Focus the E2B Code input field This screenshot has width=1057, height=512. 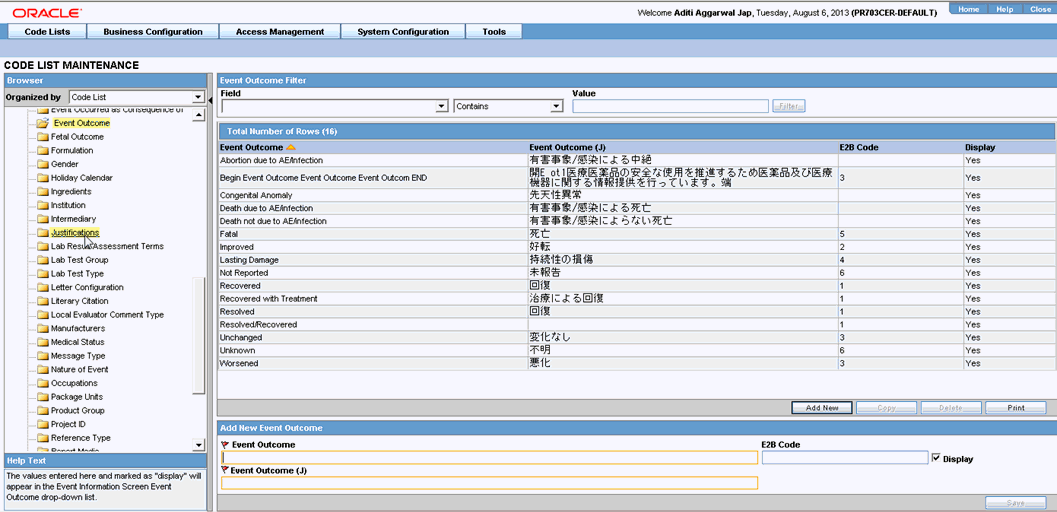click(x=845, y=457)
